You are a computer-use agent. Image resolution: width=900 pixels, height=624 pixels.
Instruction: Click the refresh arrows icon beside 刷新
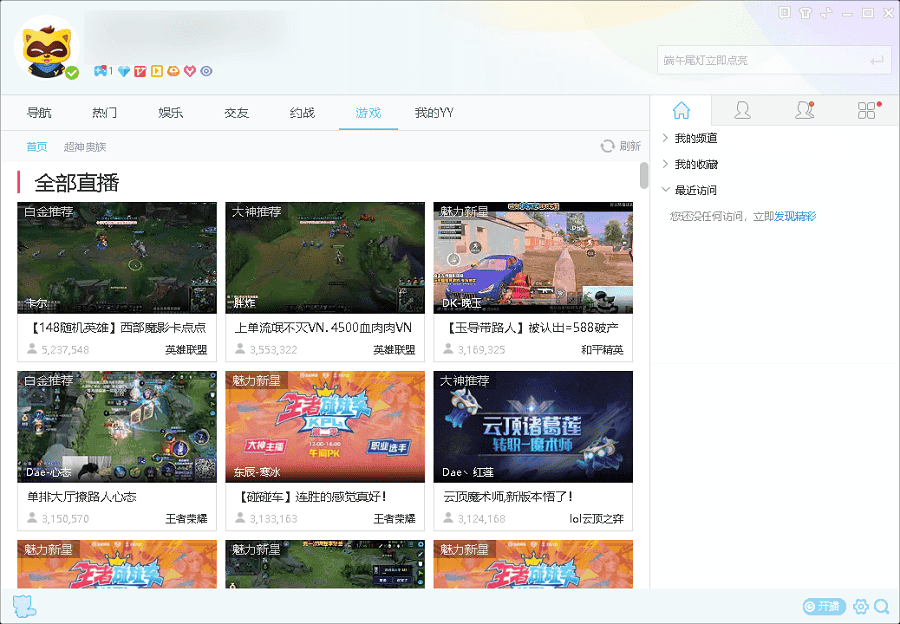click(x=607, y=146)
